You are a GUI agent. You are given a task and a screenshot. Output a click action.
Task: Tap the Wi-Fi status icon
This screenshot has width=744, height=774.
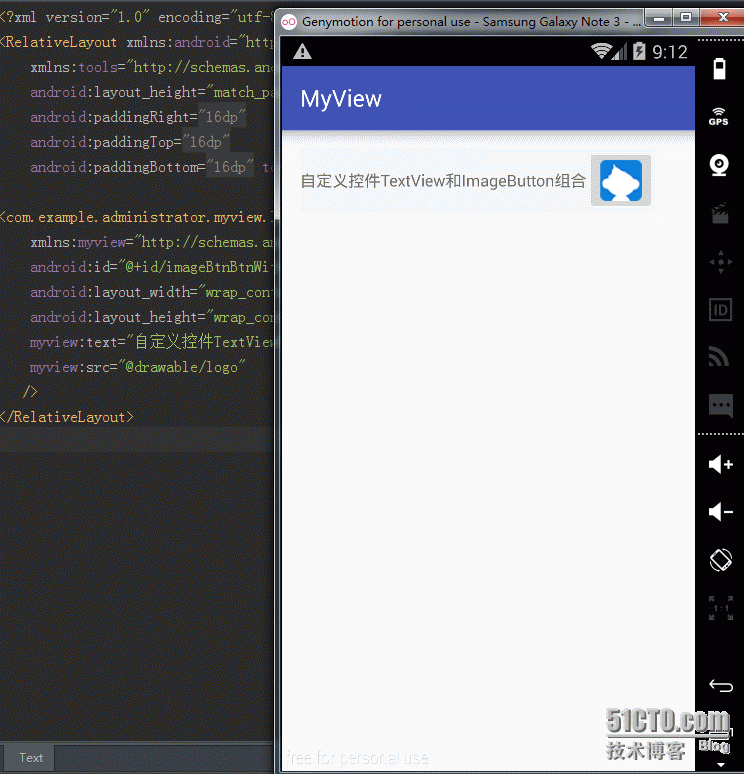601,51
